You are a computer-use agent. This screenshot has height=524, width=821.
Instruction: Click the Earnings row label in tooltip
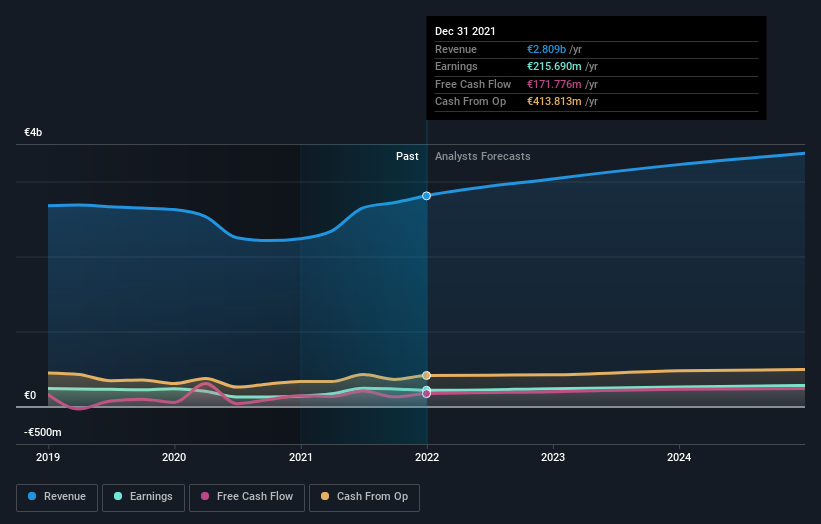456,66
